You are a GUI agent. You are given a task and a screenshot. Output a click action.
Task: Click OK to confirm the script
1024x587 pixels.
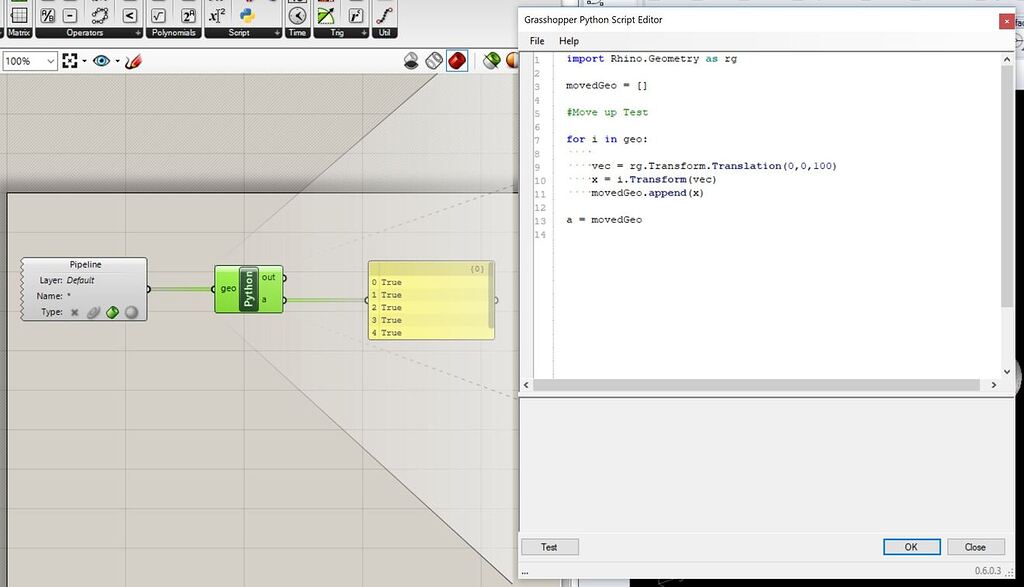point(909,547)
